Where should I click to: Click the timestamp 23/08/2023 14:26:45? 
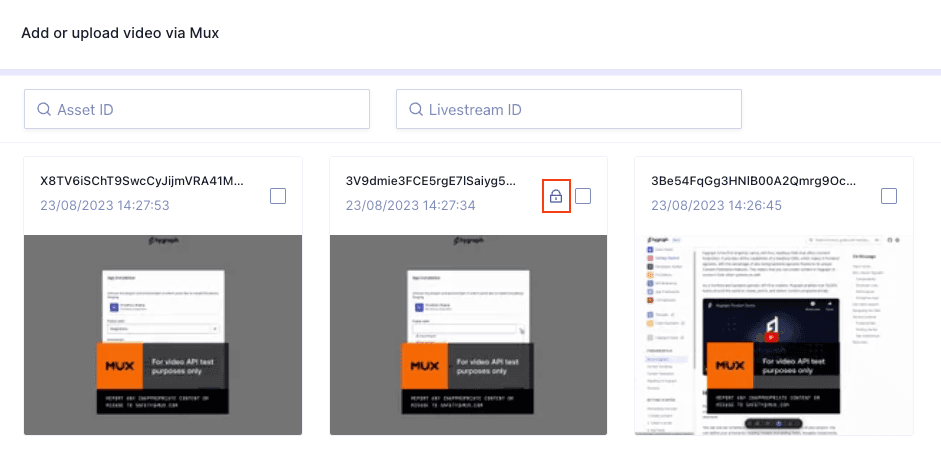coord(716,205)
